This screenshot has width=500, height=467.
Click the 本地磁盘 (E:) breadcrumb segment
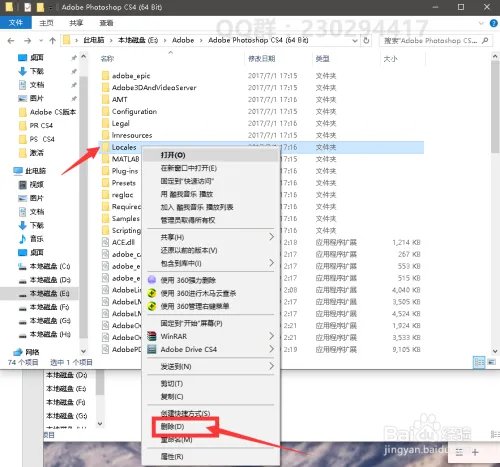coord(138,40)
